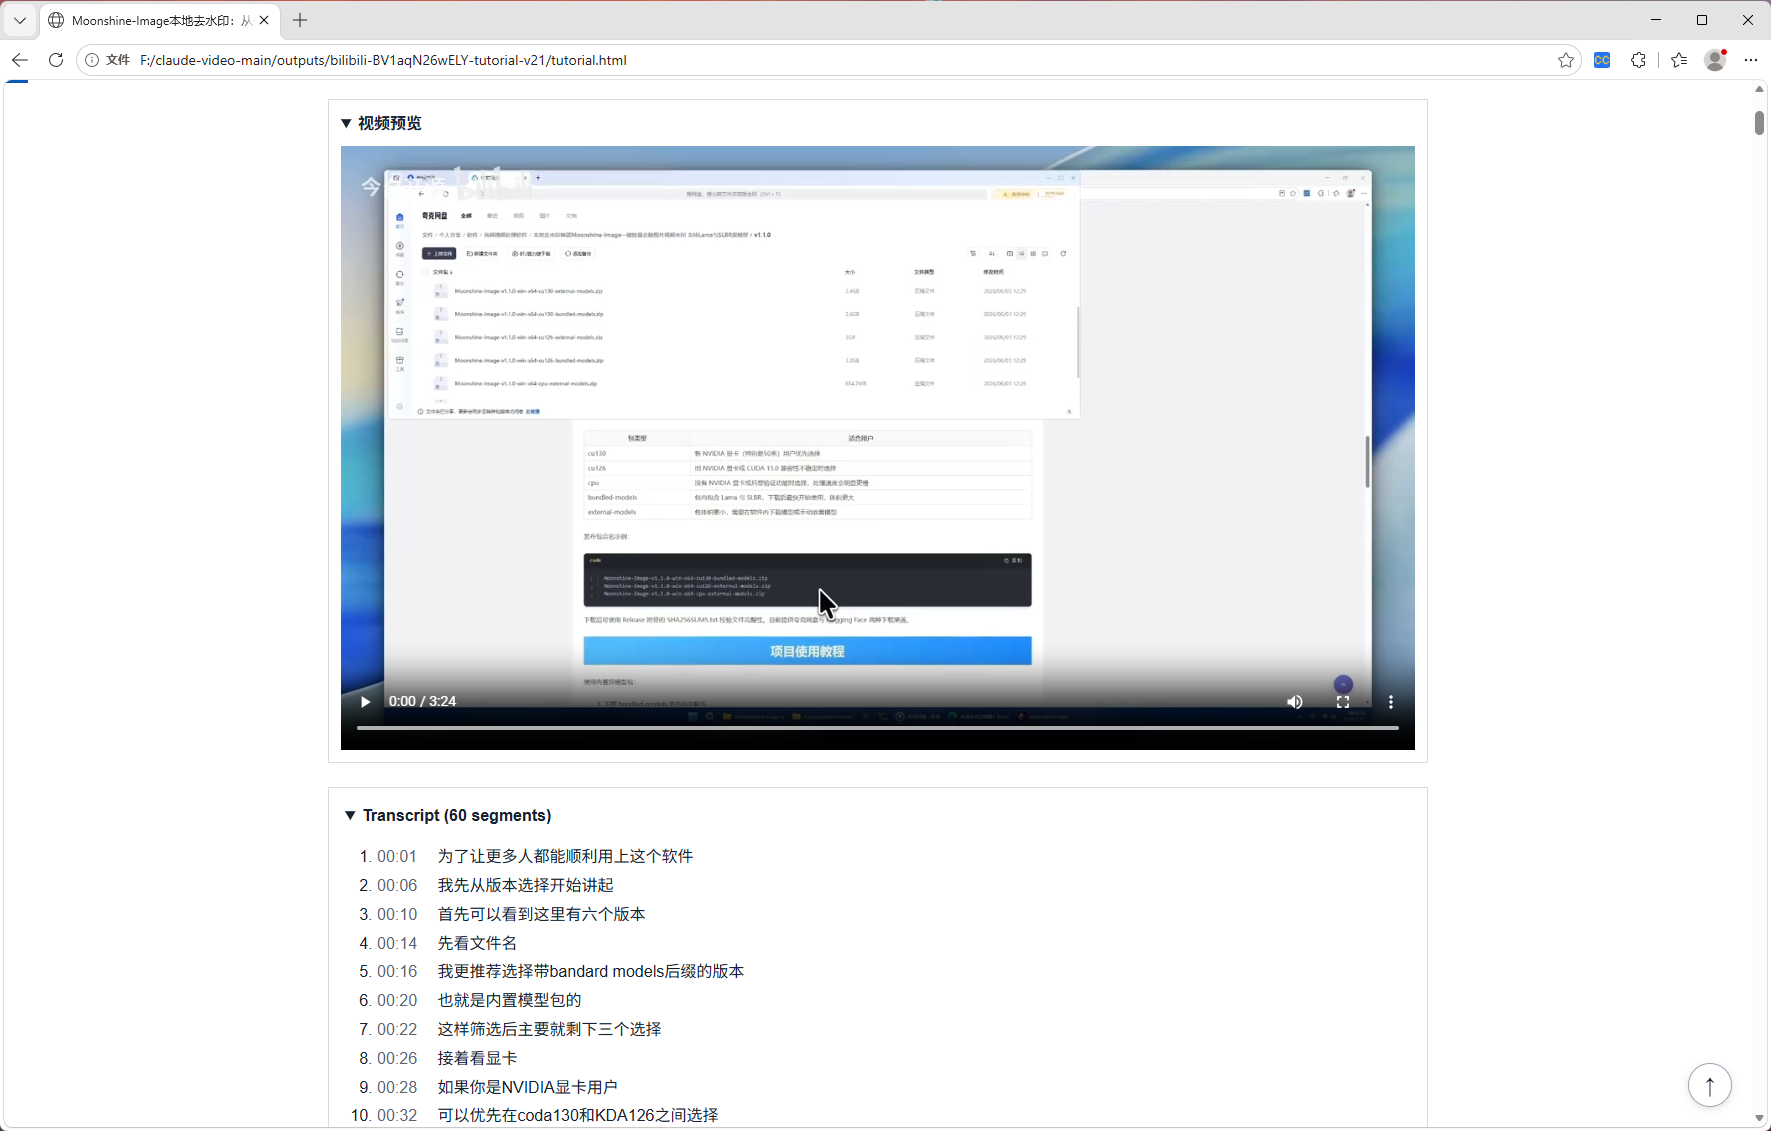Jump to timestamp 00:16 segment
This screenshot has width=1771, height=1131.
[396, 971]
